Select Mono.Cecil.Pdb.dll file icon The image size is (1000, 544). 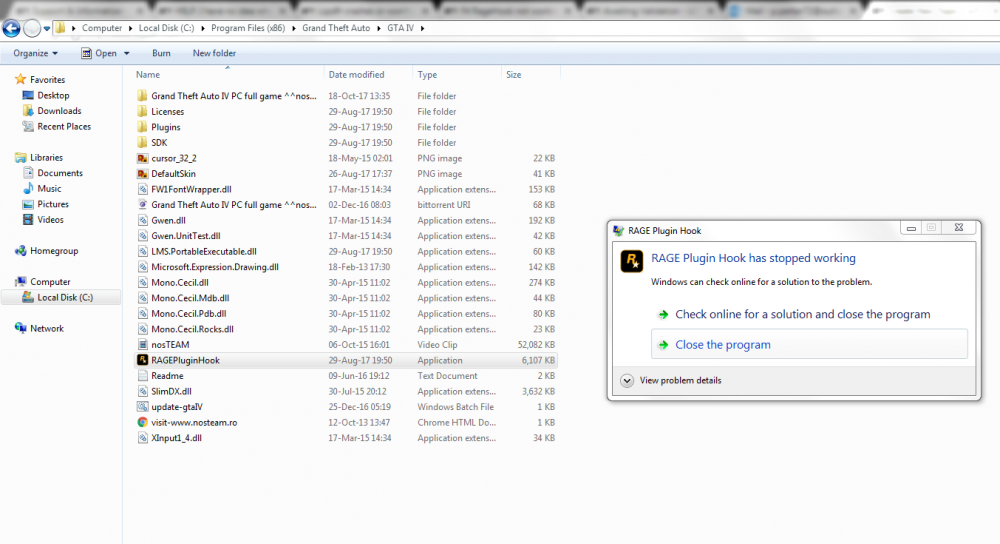pyautogui.click(x=142, y=313)
